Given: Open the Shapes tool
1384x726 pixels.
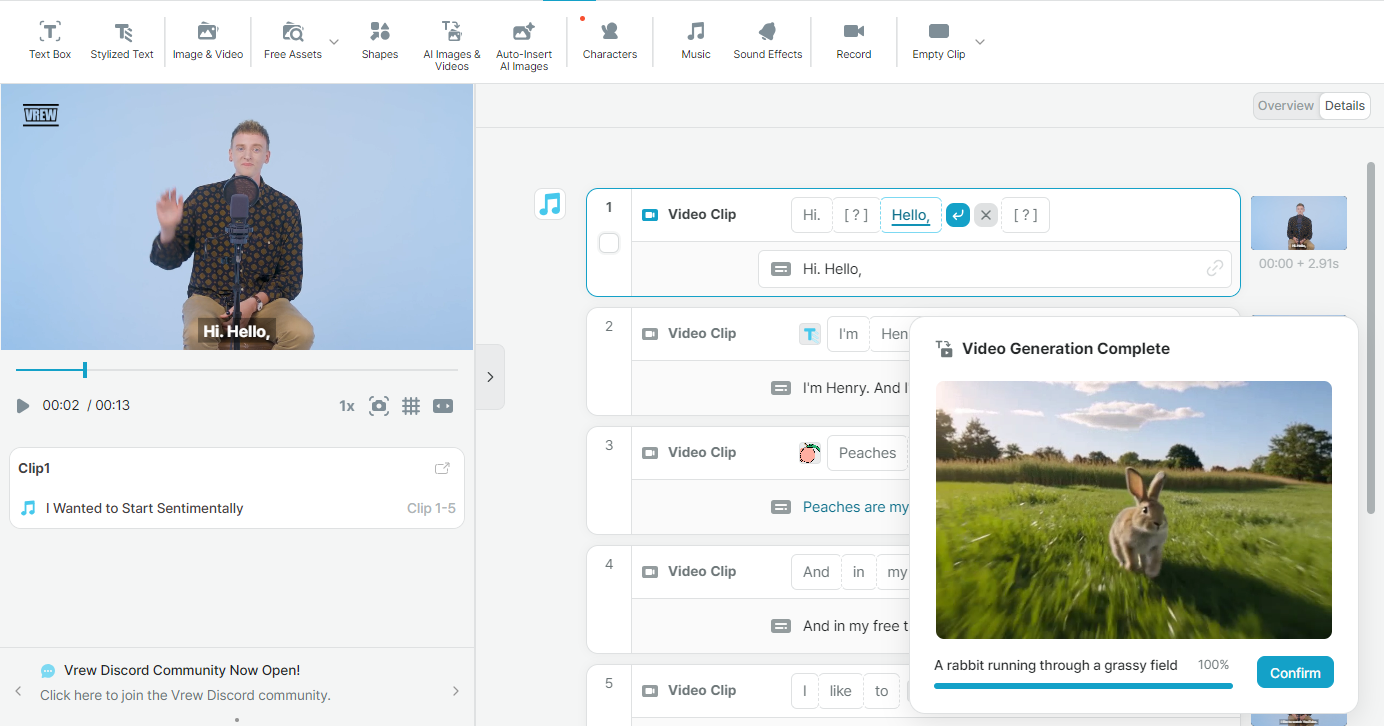Looking at the screenshot, I should pos(380,41).
